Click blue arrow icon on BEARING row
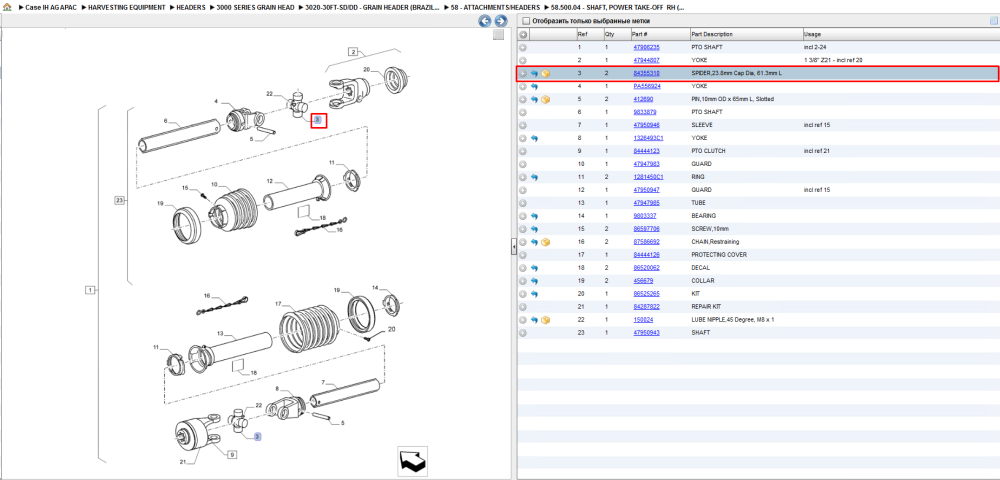The image size is (1000, 480). 534,216
